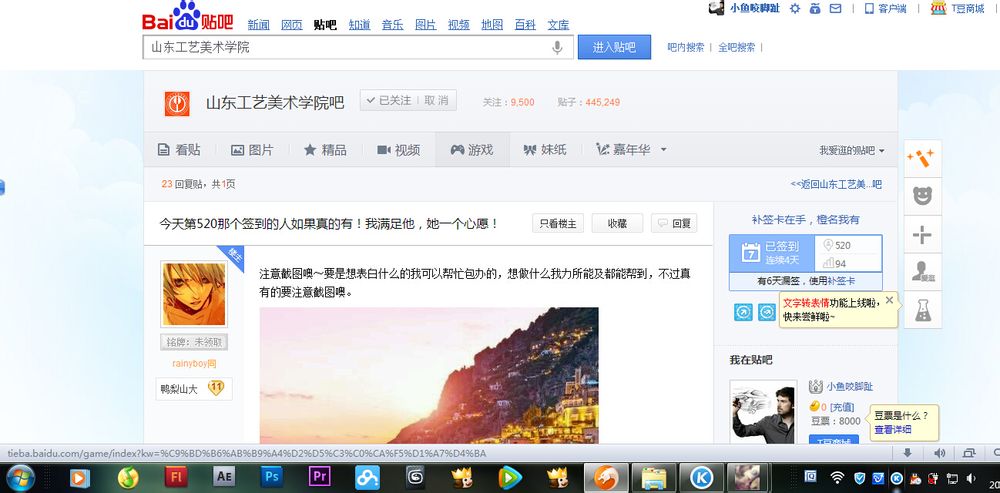Switch to the 图片 tab
This screenshot has width=1000, height=493.
pos(252,150)
